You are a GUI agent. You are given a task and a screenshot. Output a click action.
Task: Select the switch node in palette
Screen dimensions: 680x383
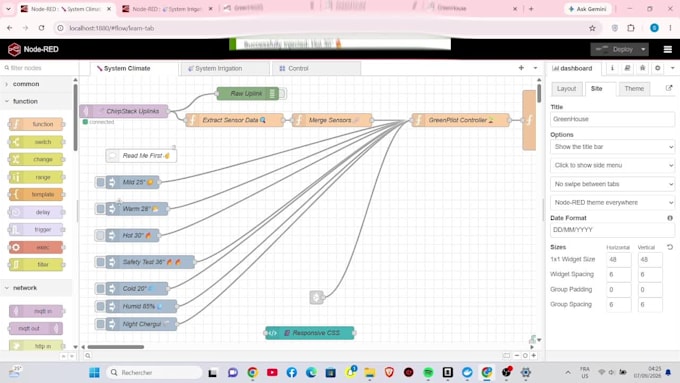[36, 142]
